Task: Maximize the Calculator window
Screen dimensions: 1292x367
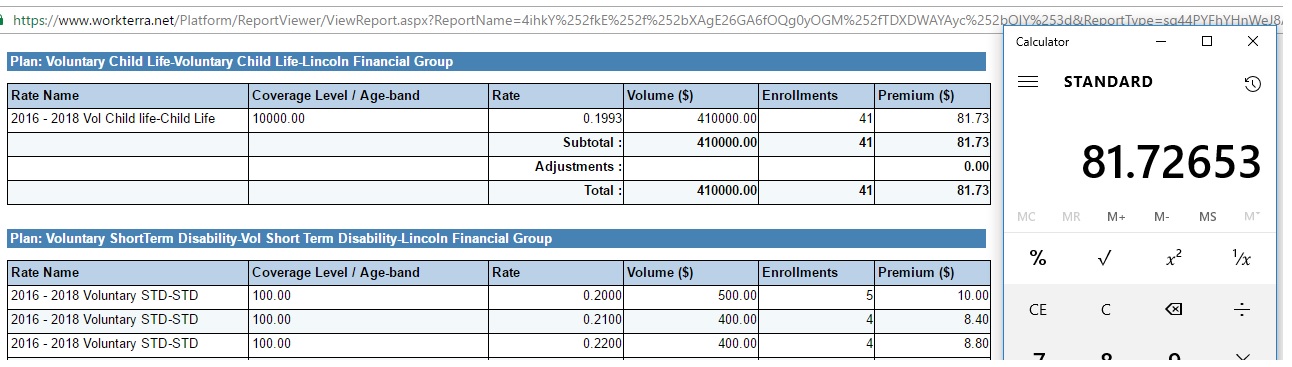Action: coord(1207,41)
